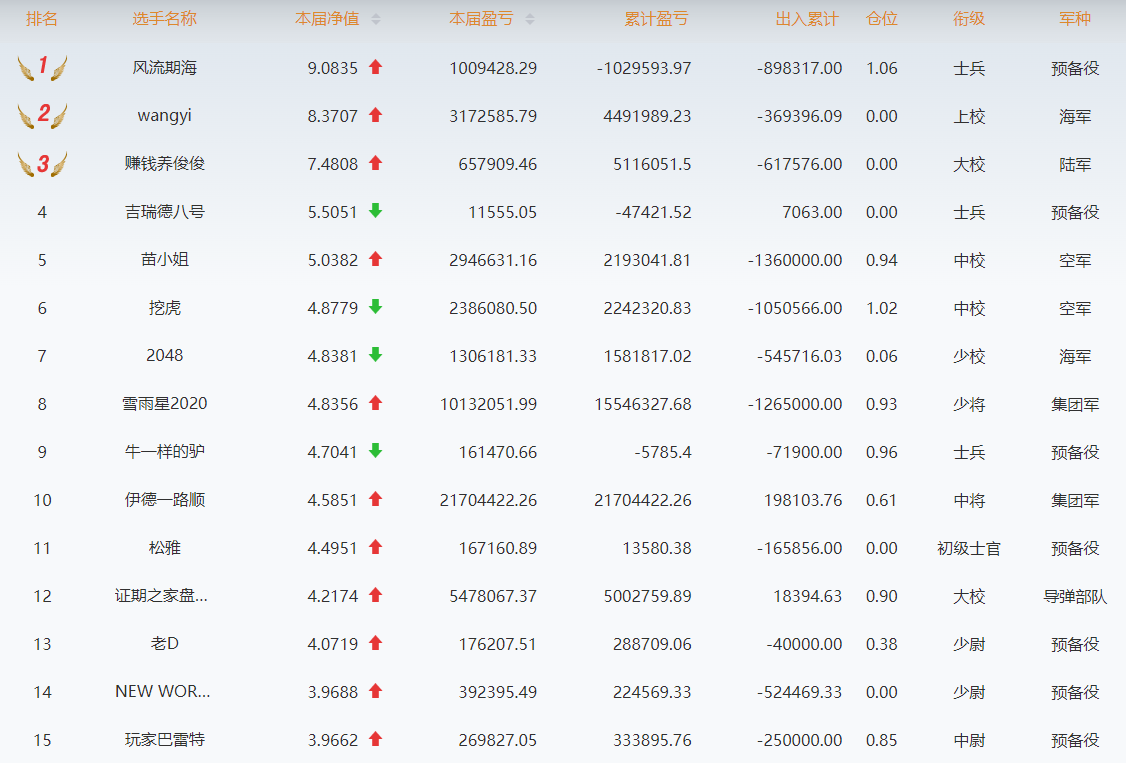This screenshot has width=1126, height=763.
Task: Open player 赚钱养俊俊
Action: [x=164, y=164]
